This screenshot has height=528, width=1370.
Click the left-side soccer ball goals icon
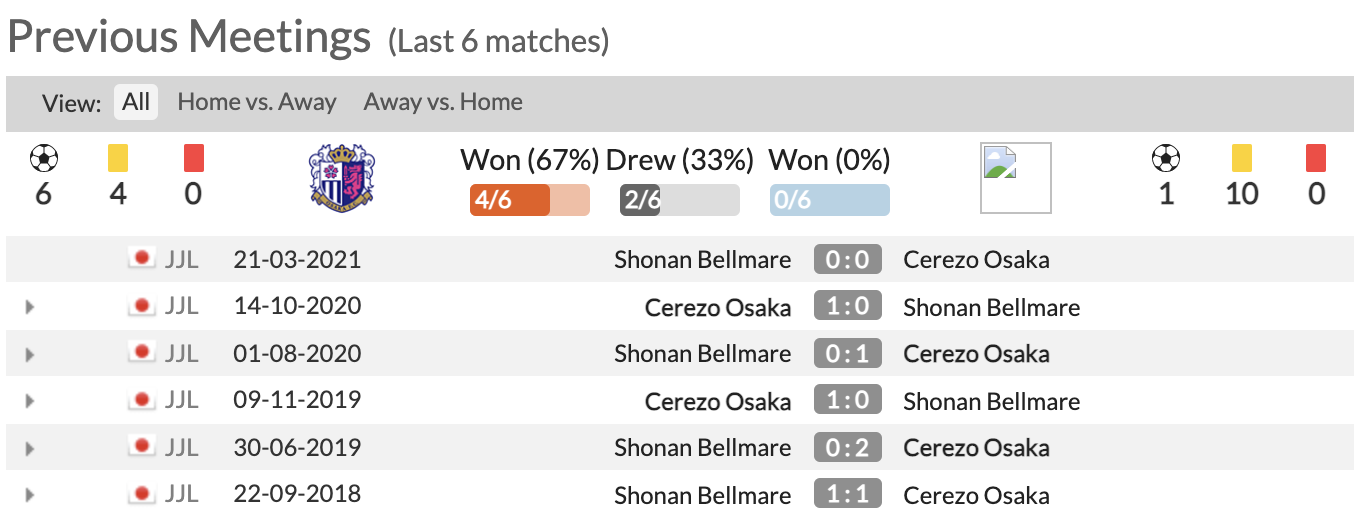tap(43, 158)
